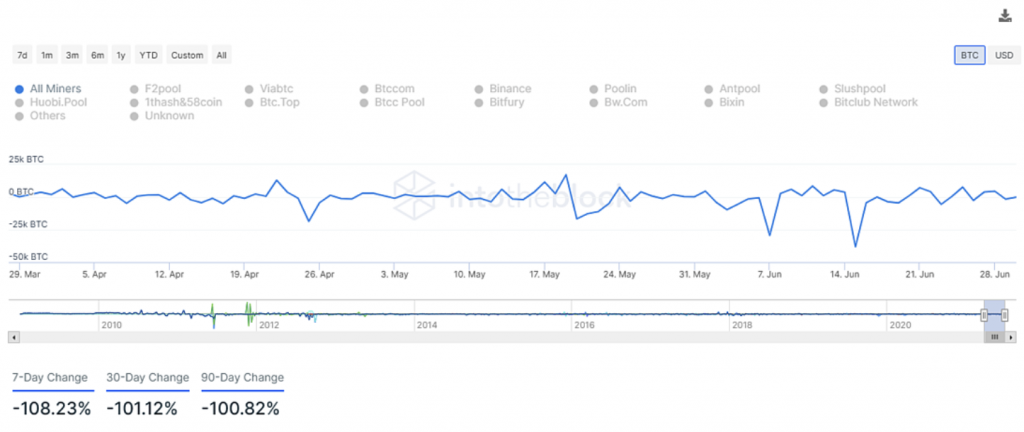This screenshot has height=432, width=1024.
Task: Switch units to BTC
Action: 969,55
